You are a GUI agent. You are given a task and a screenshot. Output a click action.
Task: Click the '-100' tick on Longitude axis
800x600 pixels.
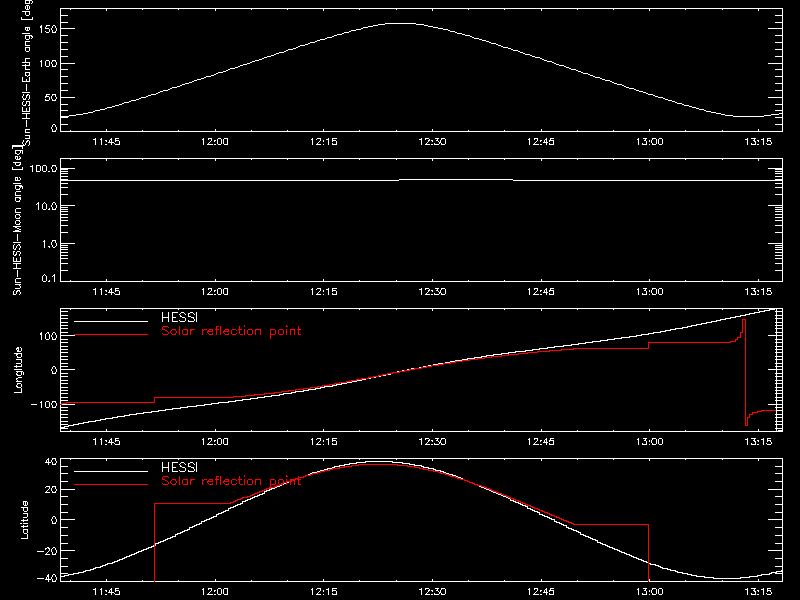[43, 404]
